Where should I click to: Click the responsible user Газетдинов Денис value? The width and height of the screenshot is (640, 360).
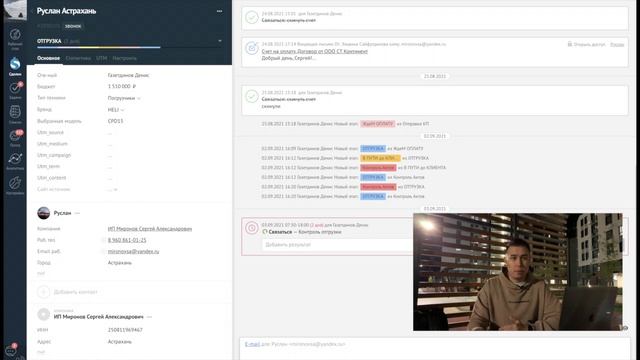[128, 75]
